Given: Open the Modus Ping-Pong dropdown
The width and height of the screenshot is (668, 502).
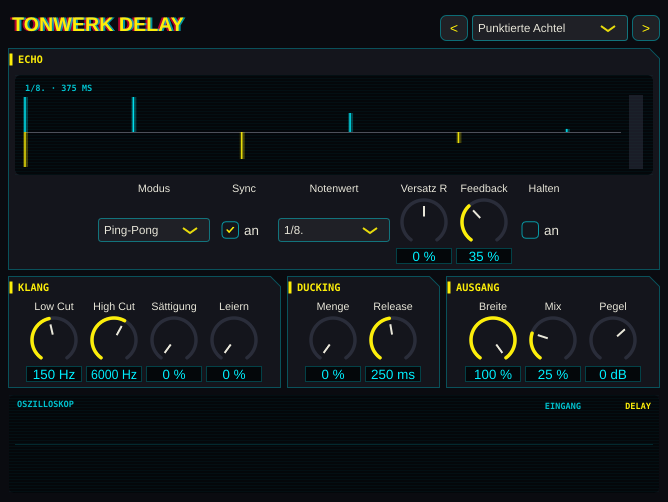Looking at the screenshot, I should point(154,230).
